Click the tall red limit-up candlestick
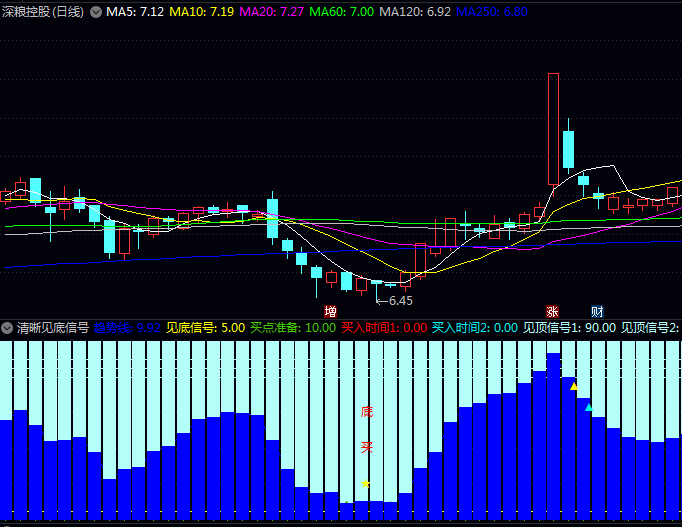Viewport: 682px width, 527px height. point(553,129)
